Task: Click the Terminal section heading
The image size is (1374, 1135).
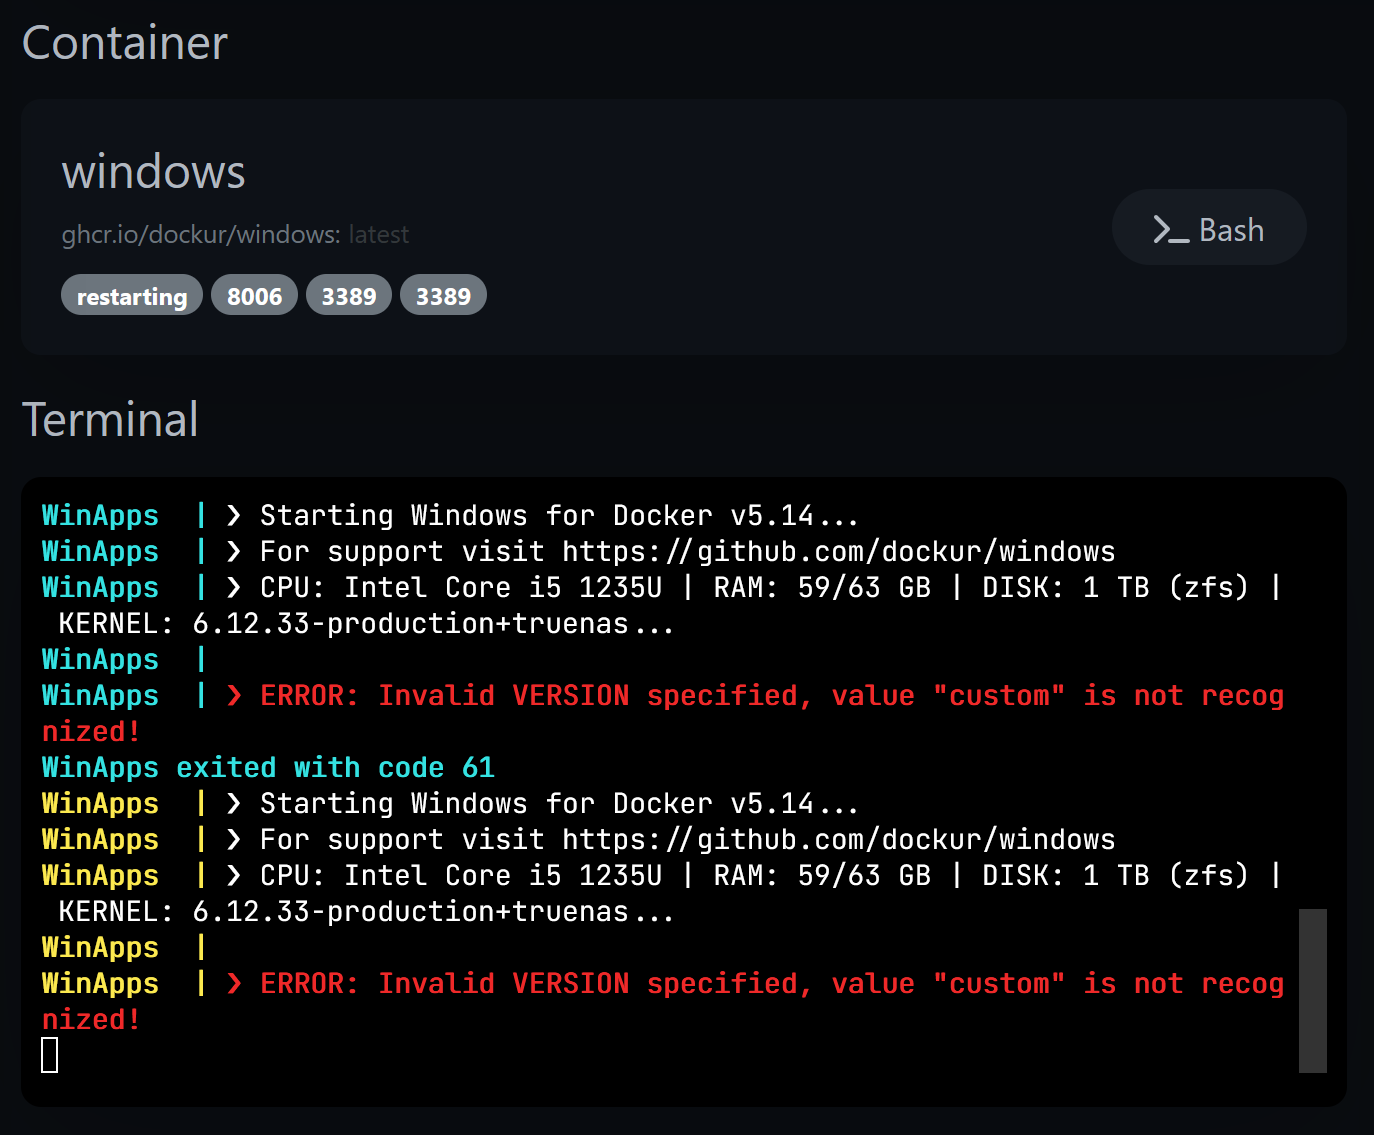Action: pos(110,419)
